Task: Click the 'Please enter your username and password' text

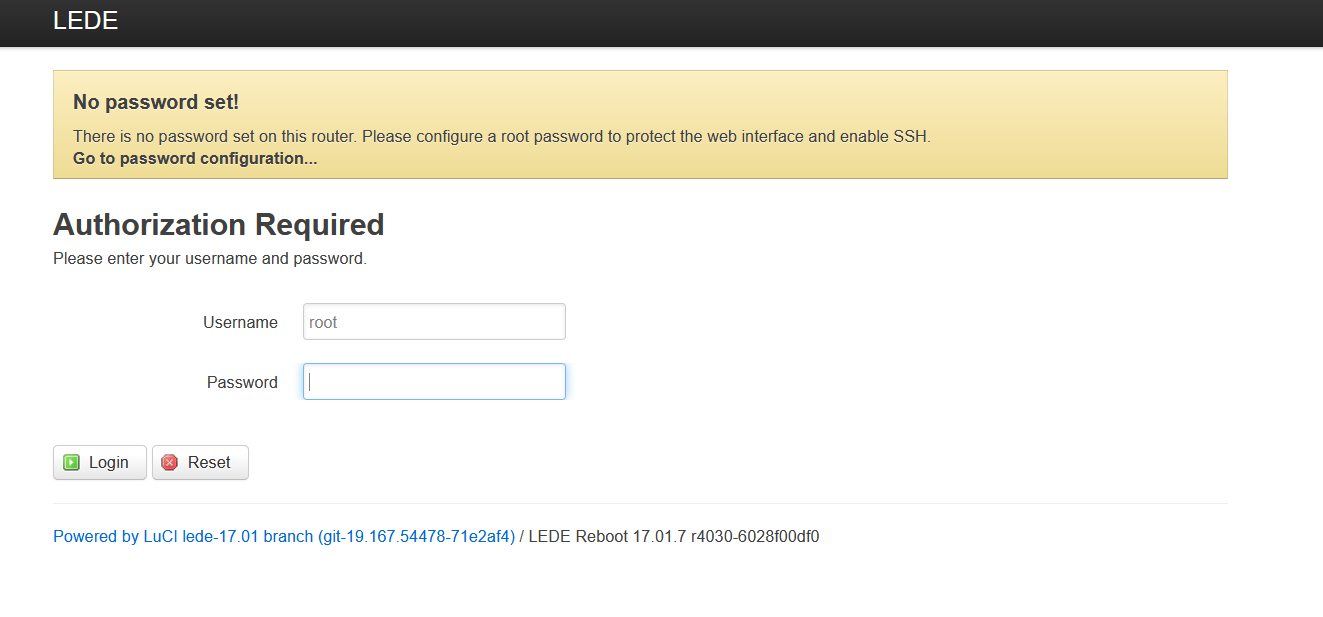Action: (210, 259)
